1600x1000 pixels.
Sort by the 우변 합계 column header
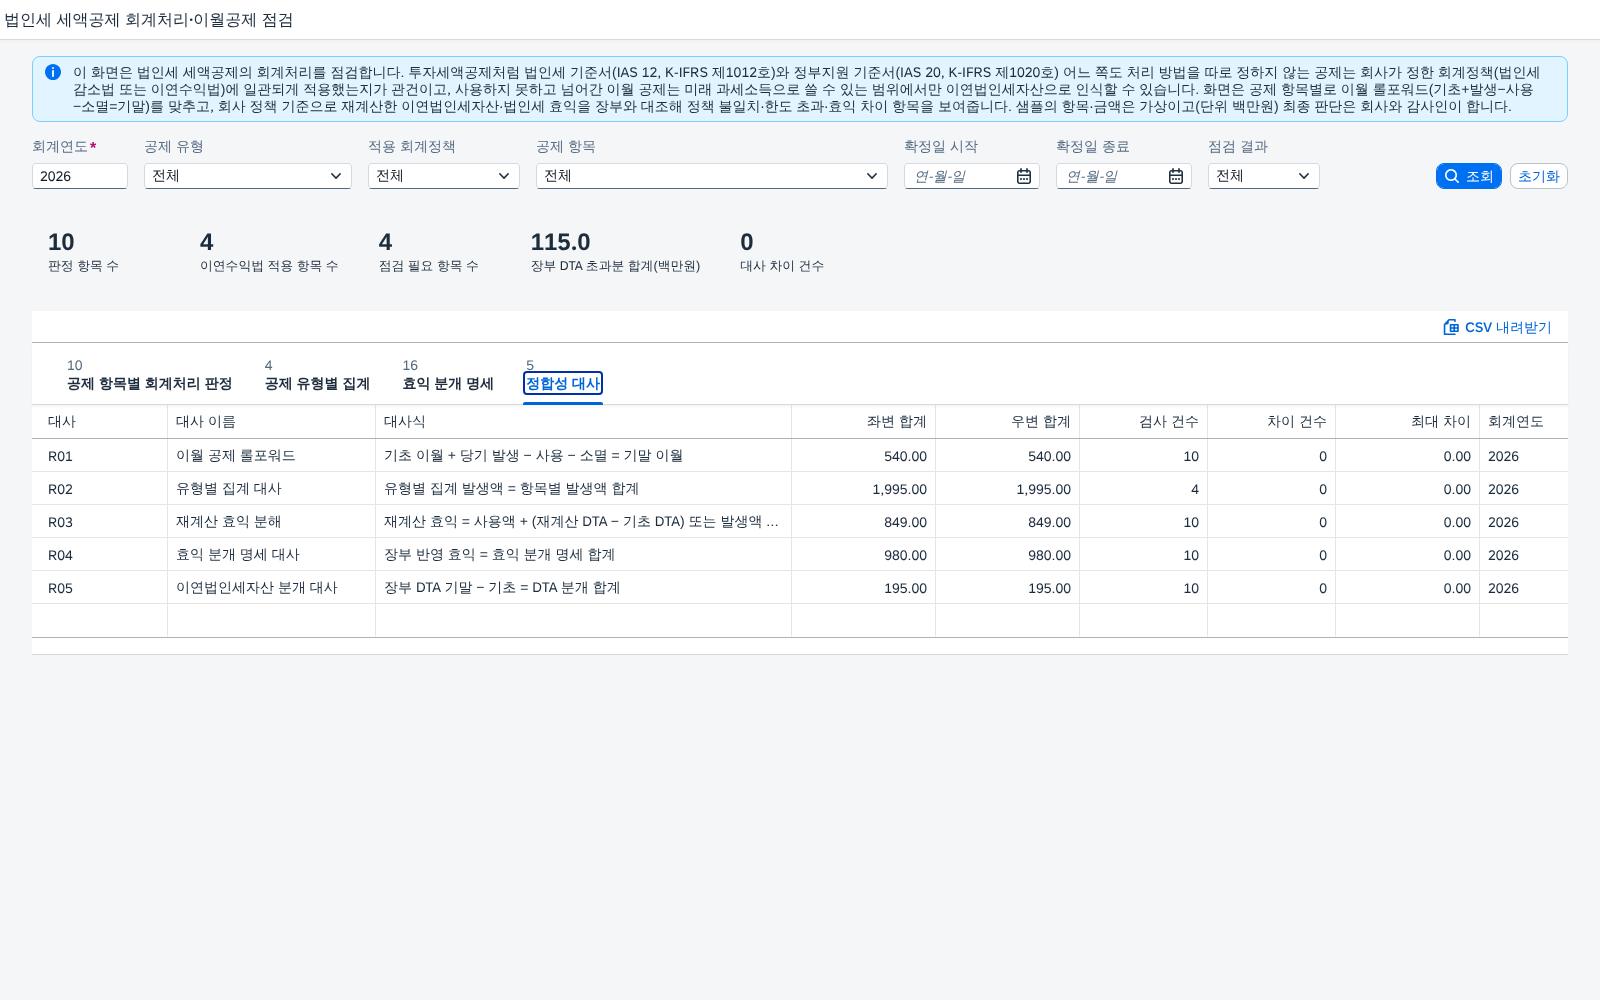coord(1007,422)
